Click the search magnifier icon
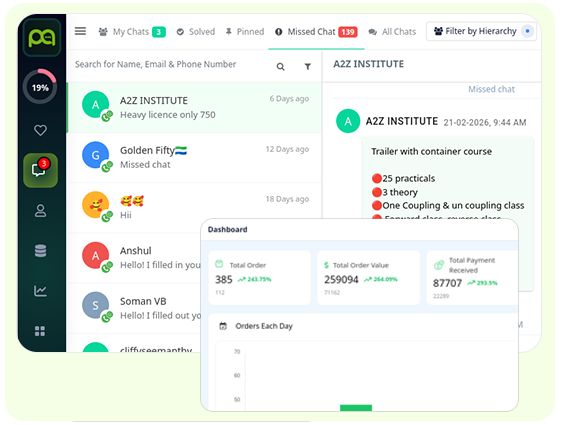 (281, 67)
